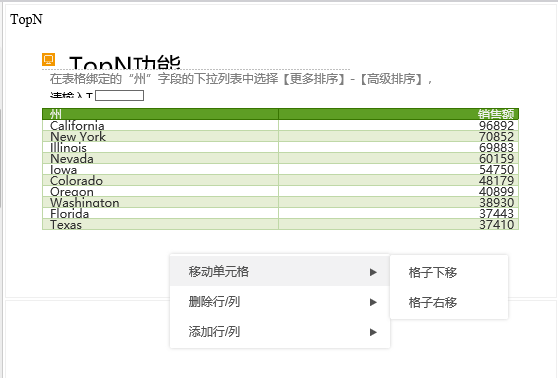Select the California table cell

click(160, 125)
